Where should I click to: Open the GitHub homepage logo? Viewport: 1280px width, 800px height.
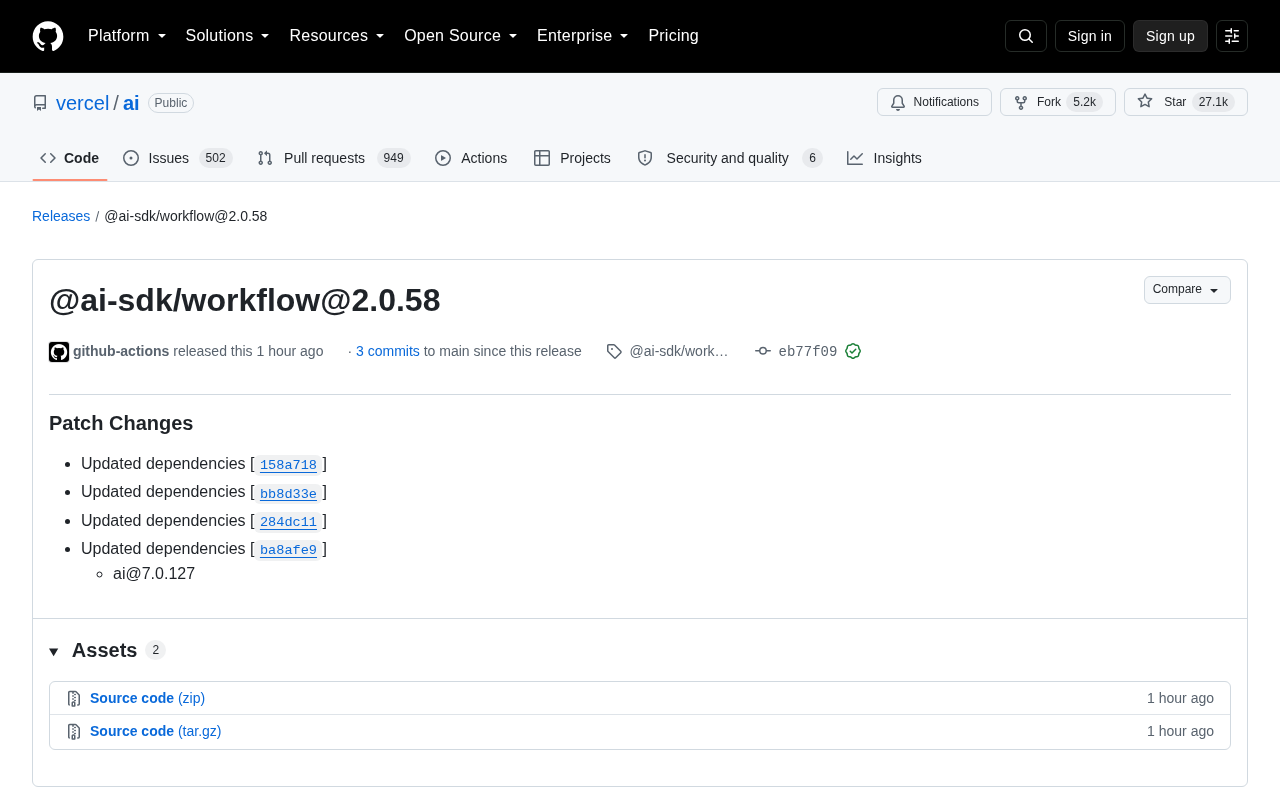(48, 36)
